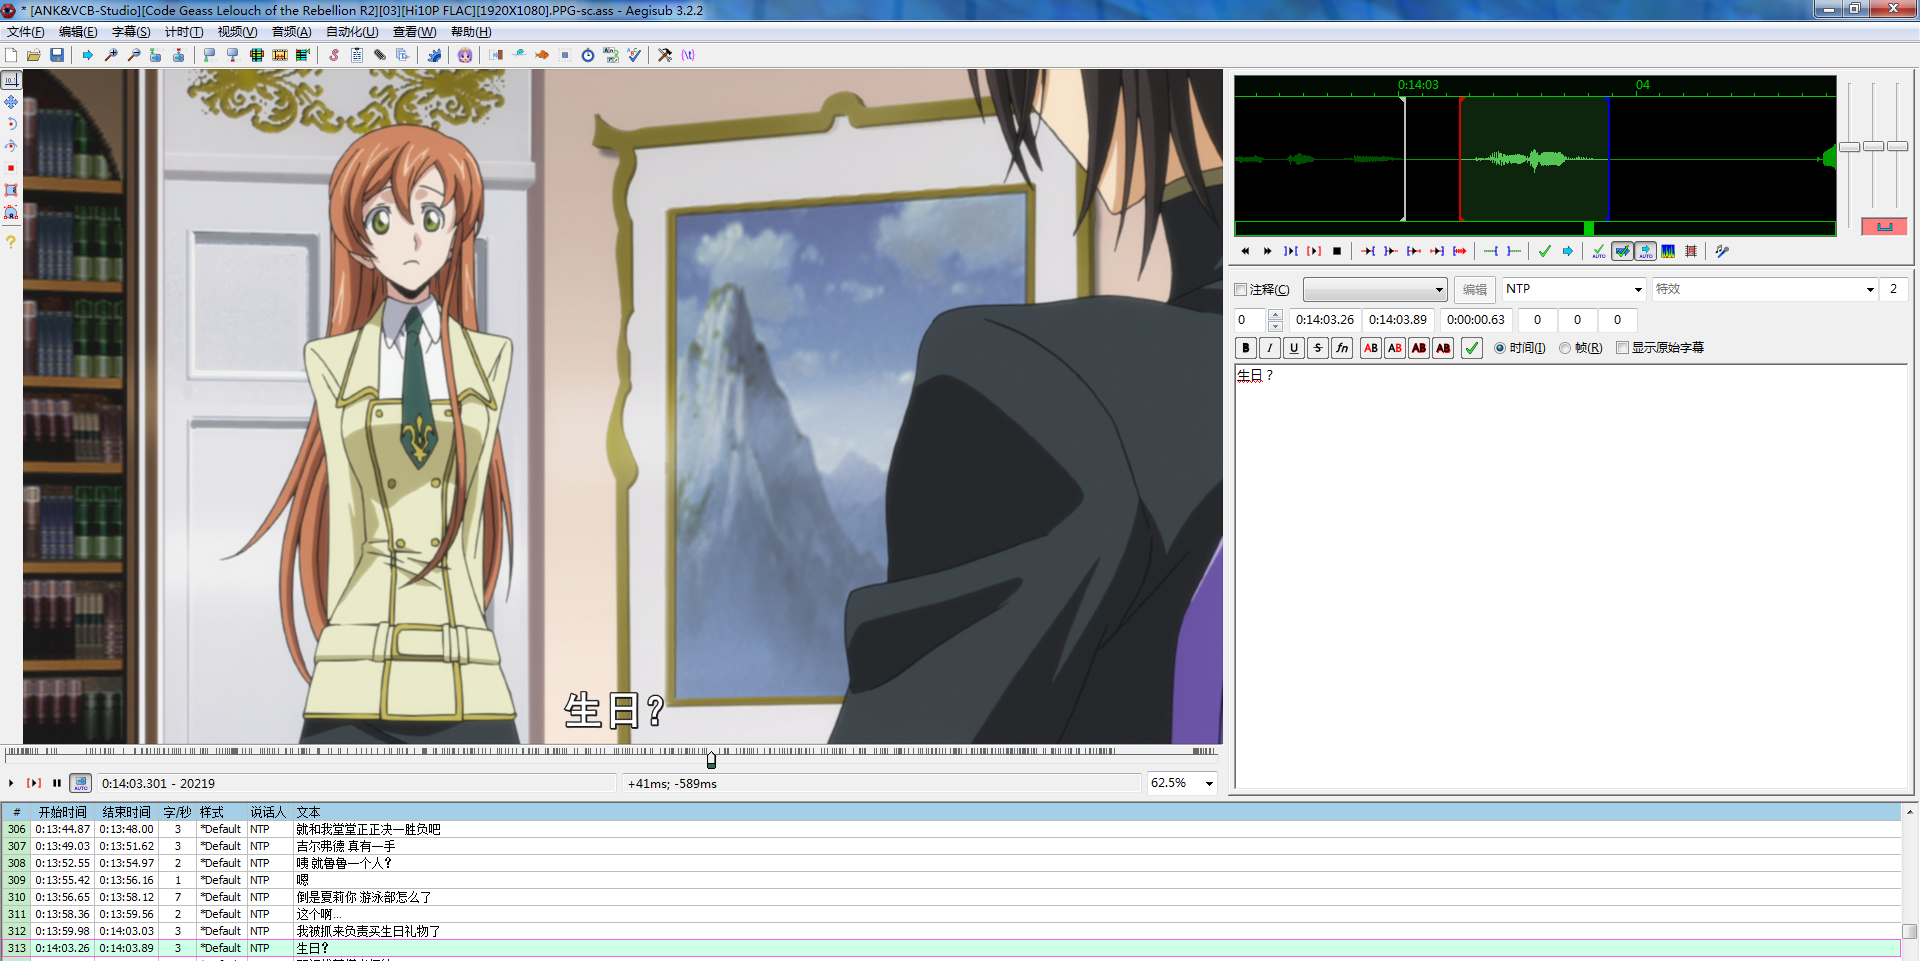Increase the layer number spinner
The height and width of the screenshot is (961, 1920).
pos(1275,315)
